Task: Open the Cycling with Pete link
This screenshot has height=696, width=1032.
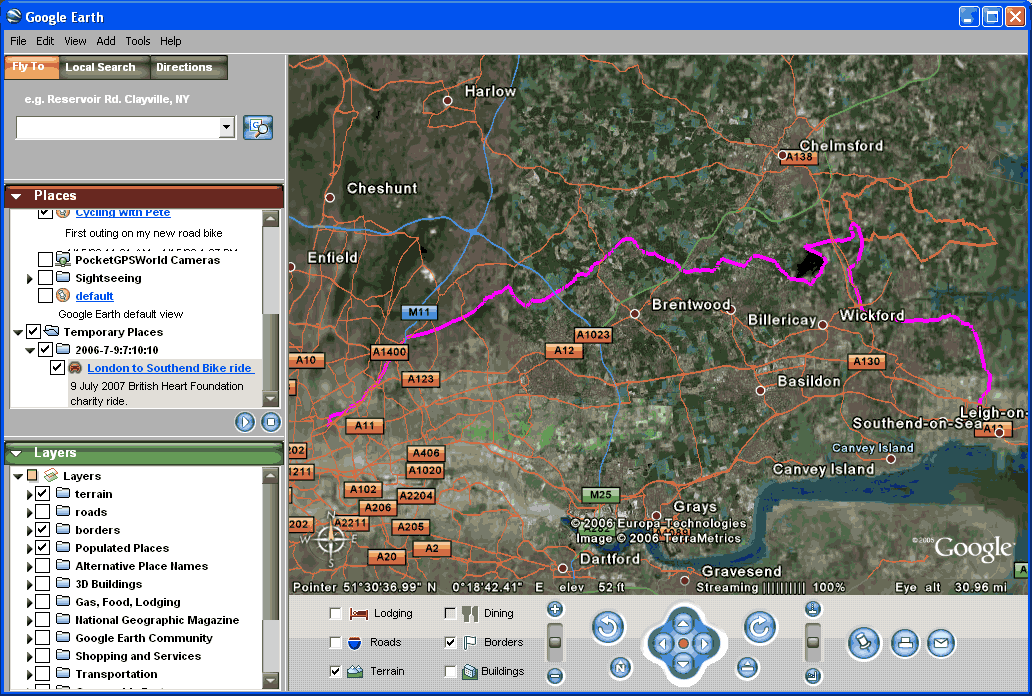Action: click(122, 213)
